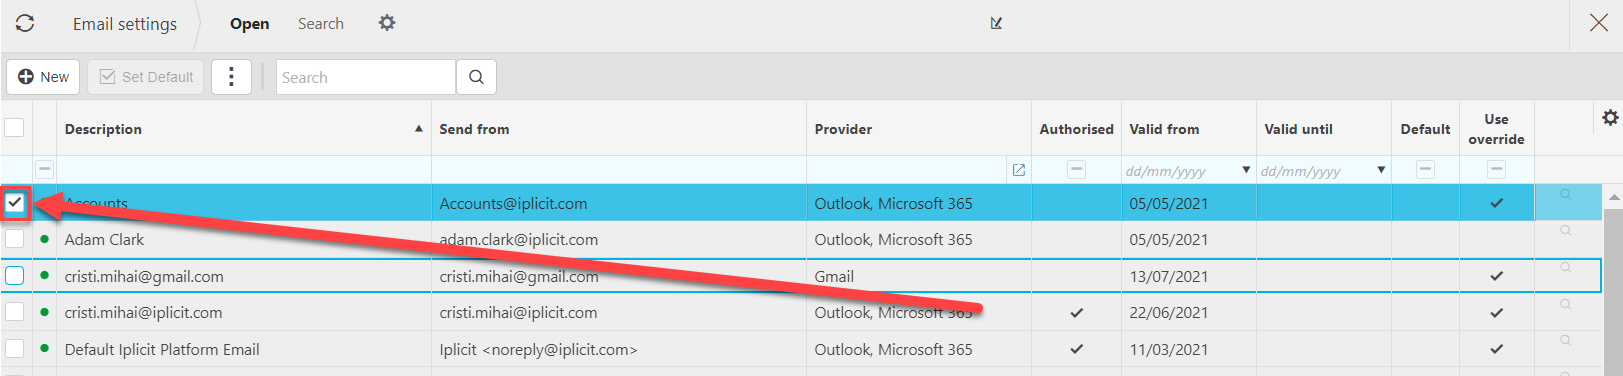1623x376 pixels.
Task: Click the Provider filter pop-out icon
Action: (x=1018, y=170)
